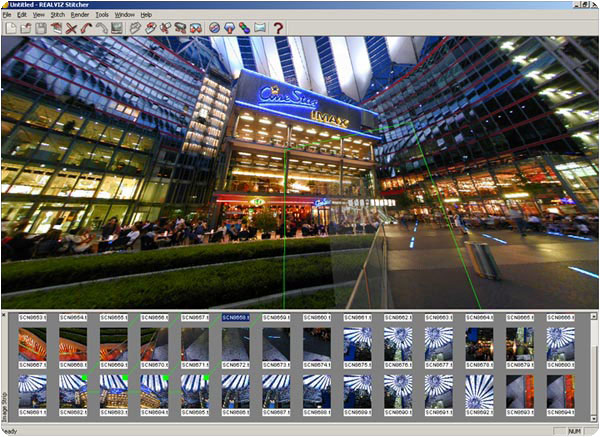The height and width of the screenshot is (437, 600).
Task: Select thumbnail labeled SCN0670
Action: [154, 344]
